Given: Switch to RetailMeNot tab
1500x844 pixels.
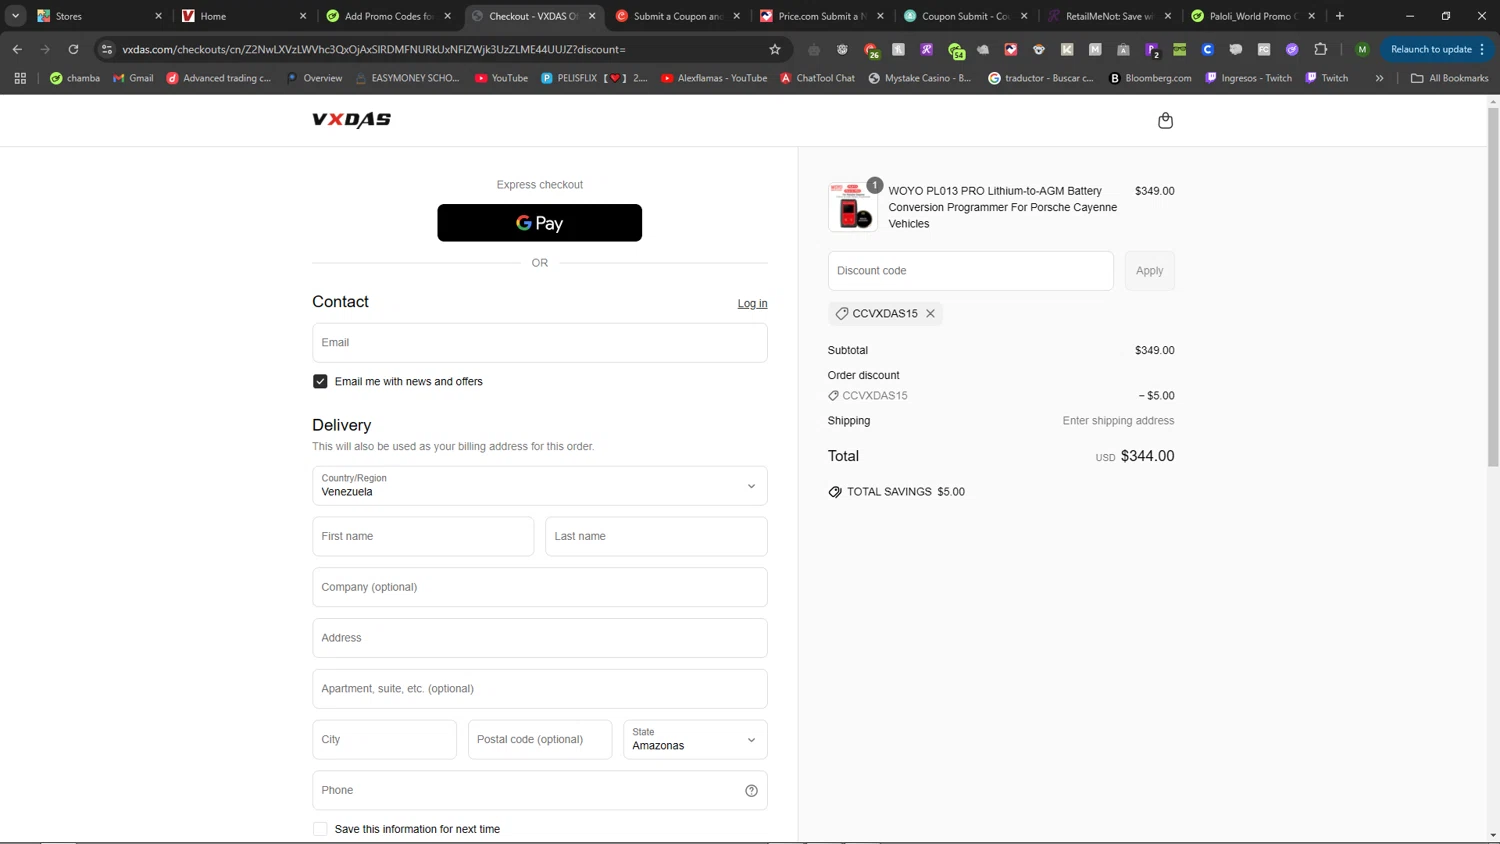Looking at the screenshot, I should 1110,16.
